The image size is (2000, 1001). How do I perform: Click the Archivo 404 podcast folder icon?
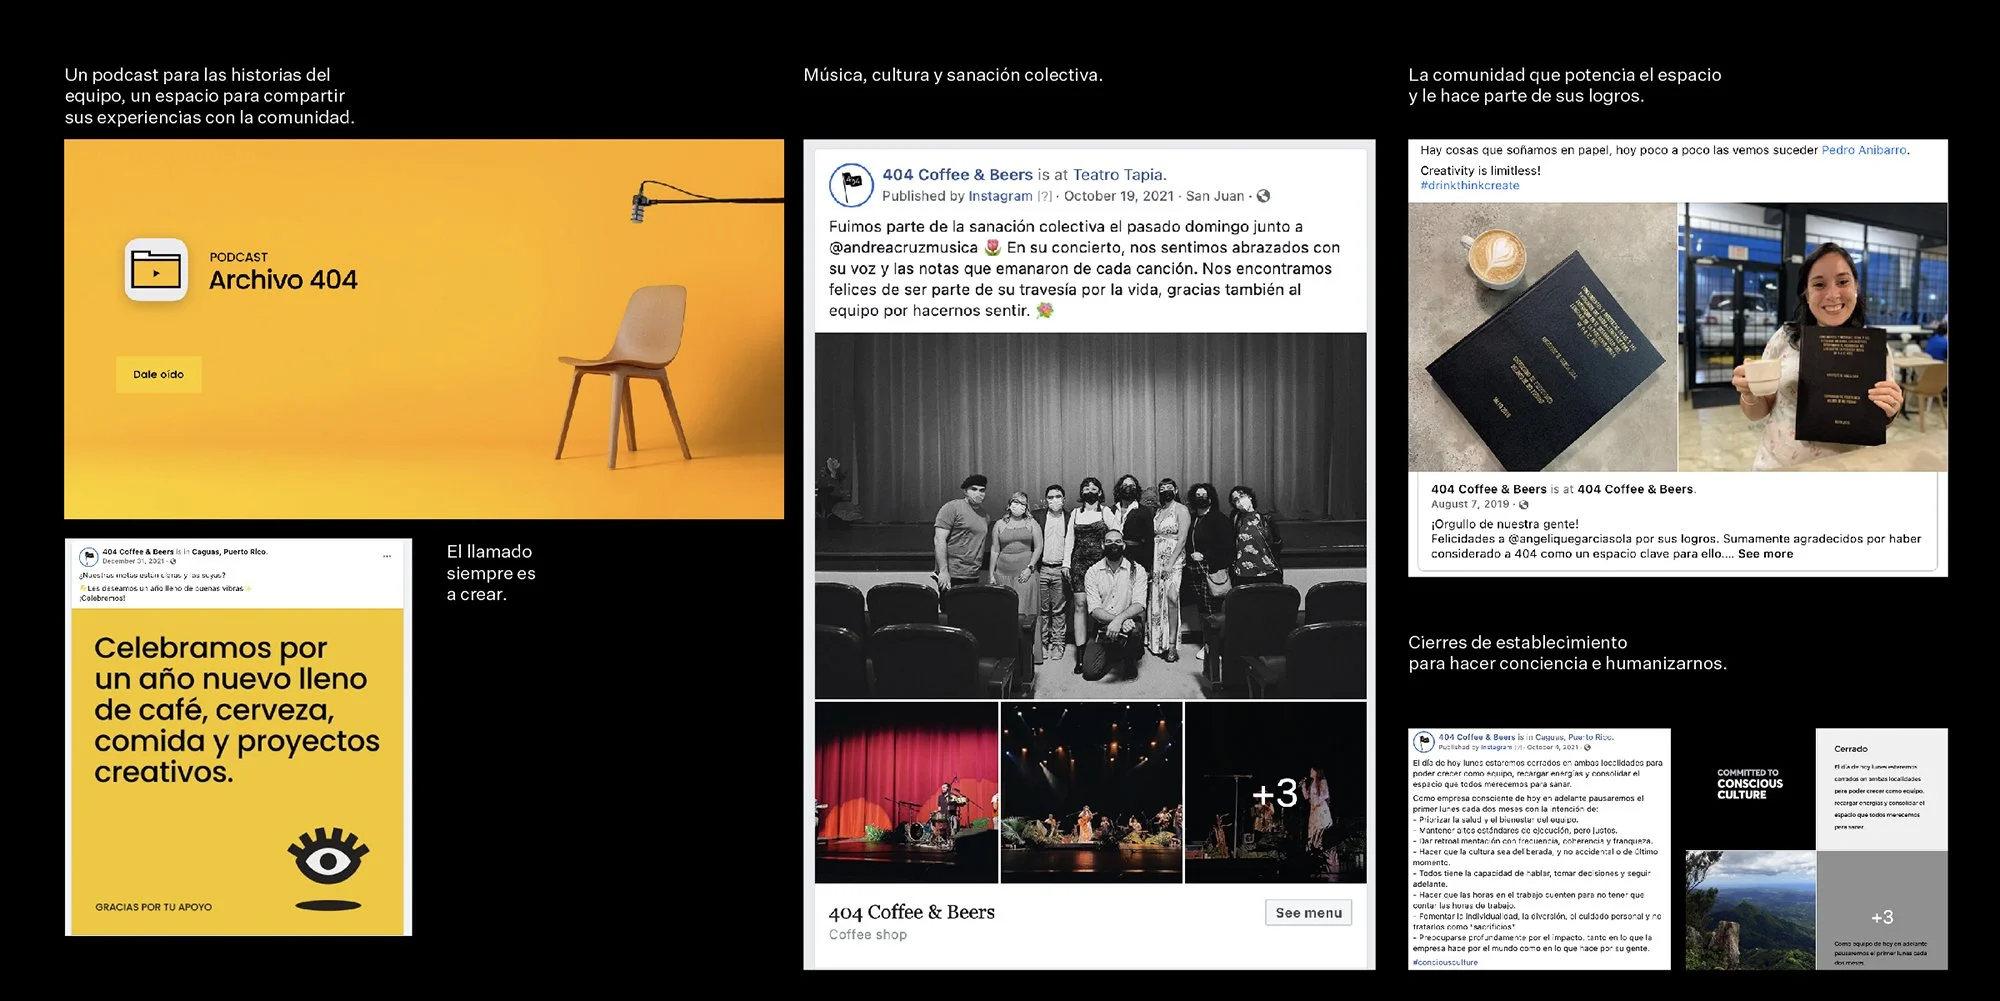pos(156,270)
